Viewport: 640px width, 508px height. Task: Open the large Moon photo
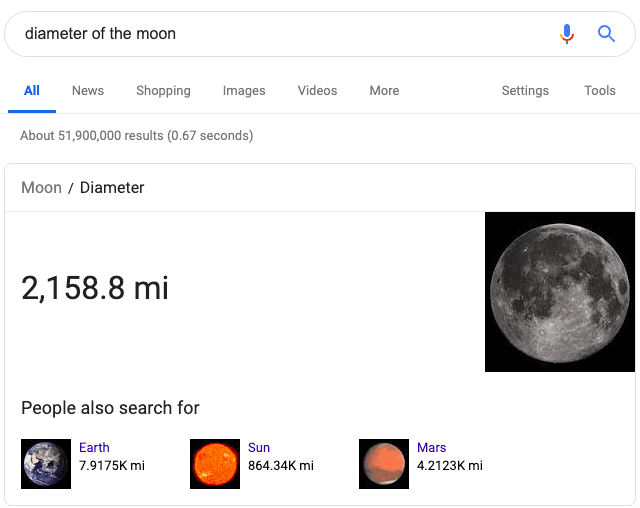pos(559,291)
